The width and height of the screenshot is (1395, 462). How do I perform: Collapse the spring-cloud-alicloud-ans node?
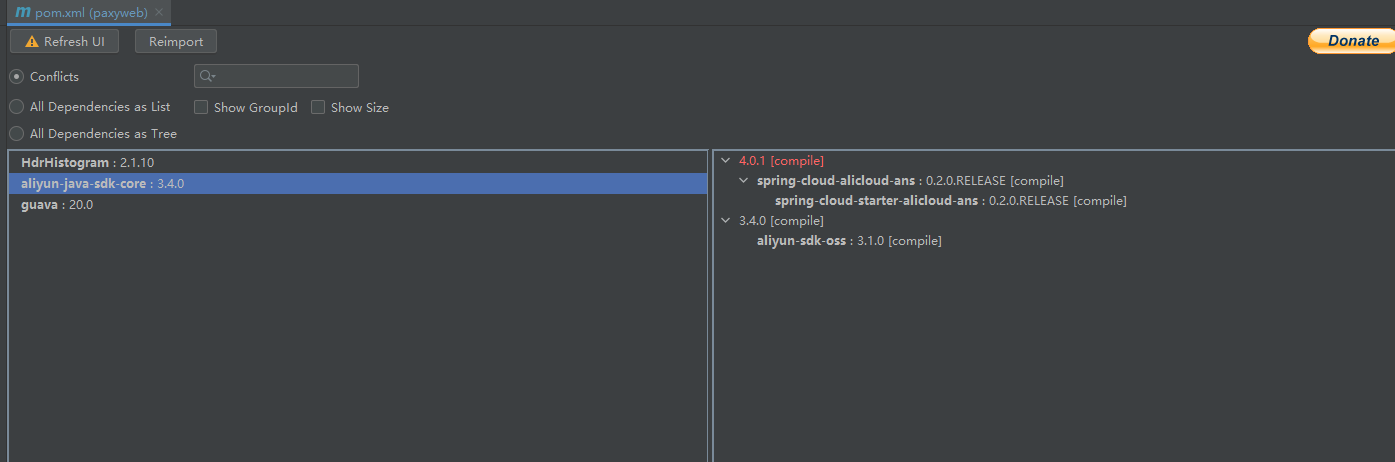[743, 181]
